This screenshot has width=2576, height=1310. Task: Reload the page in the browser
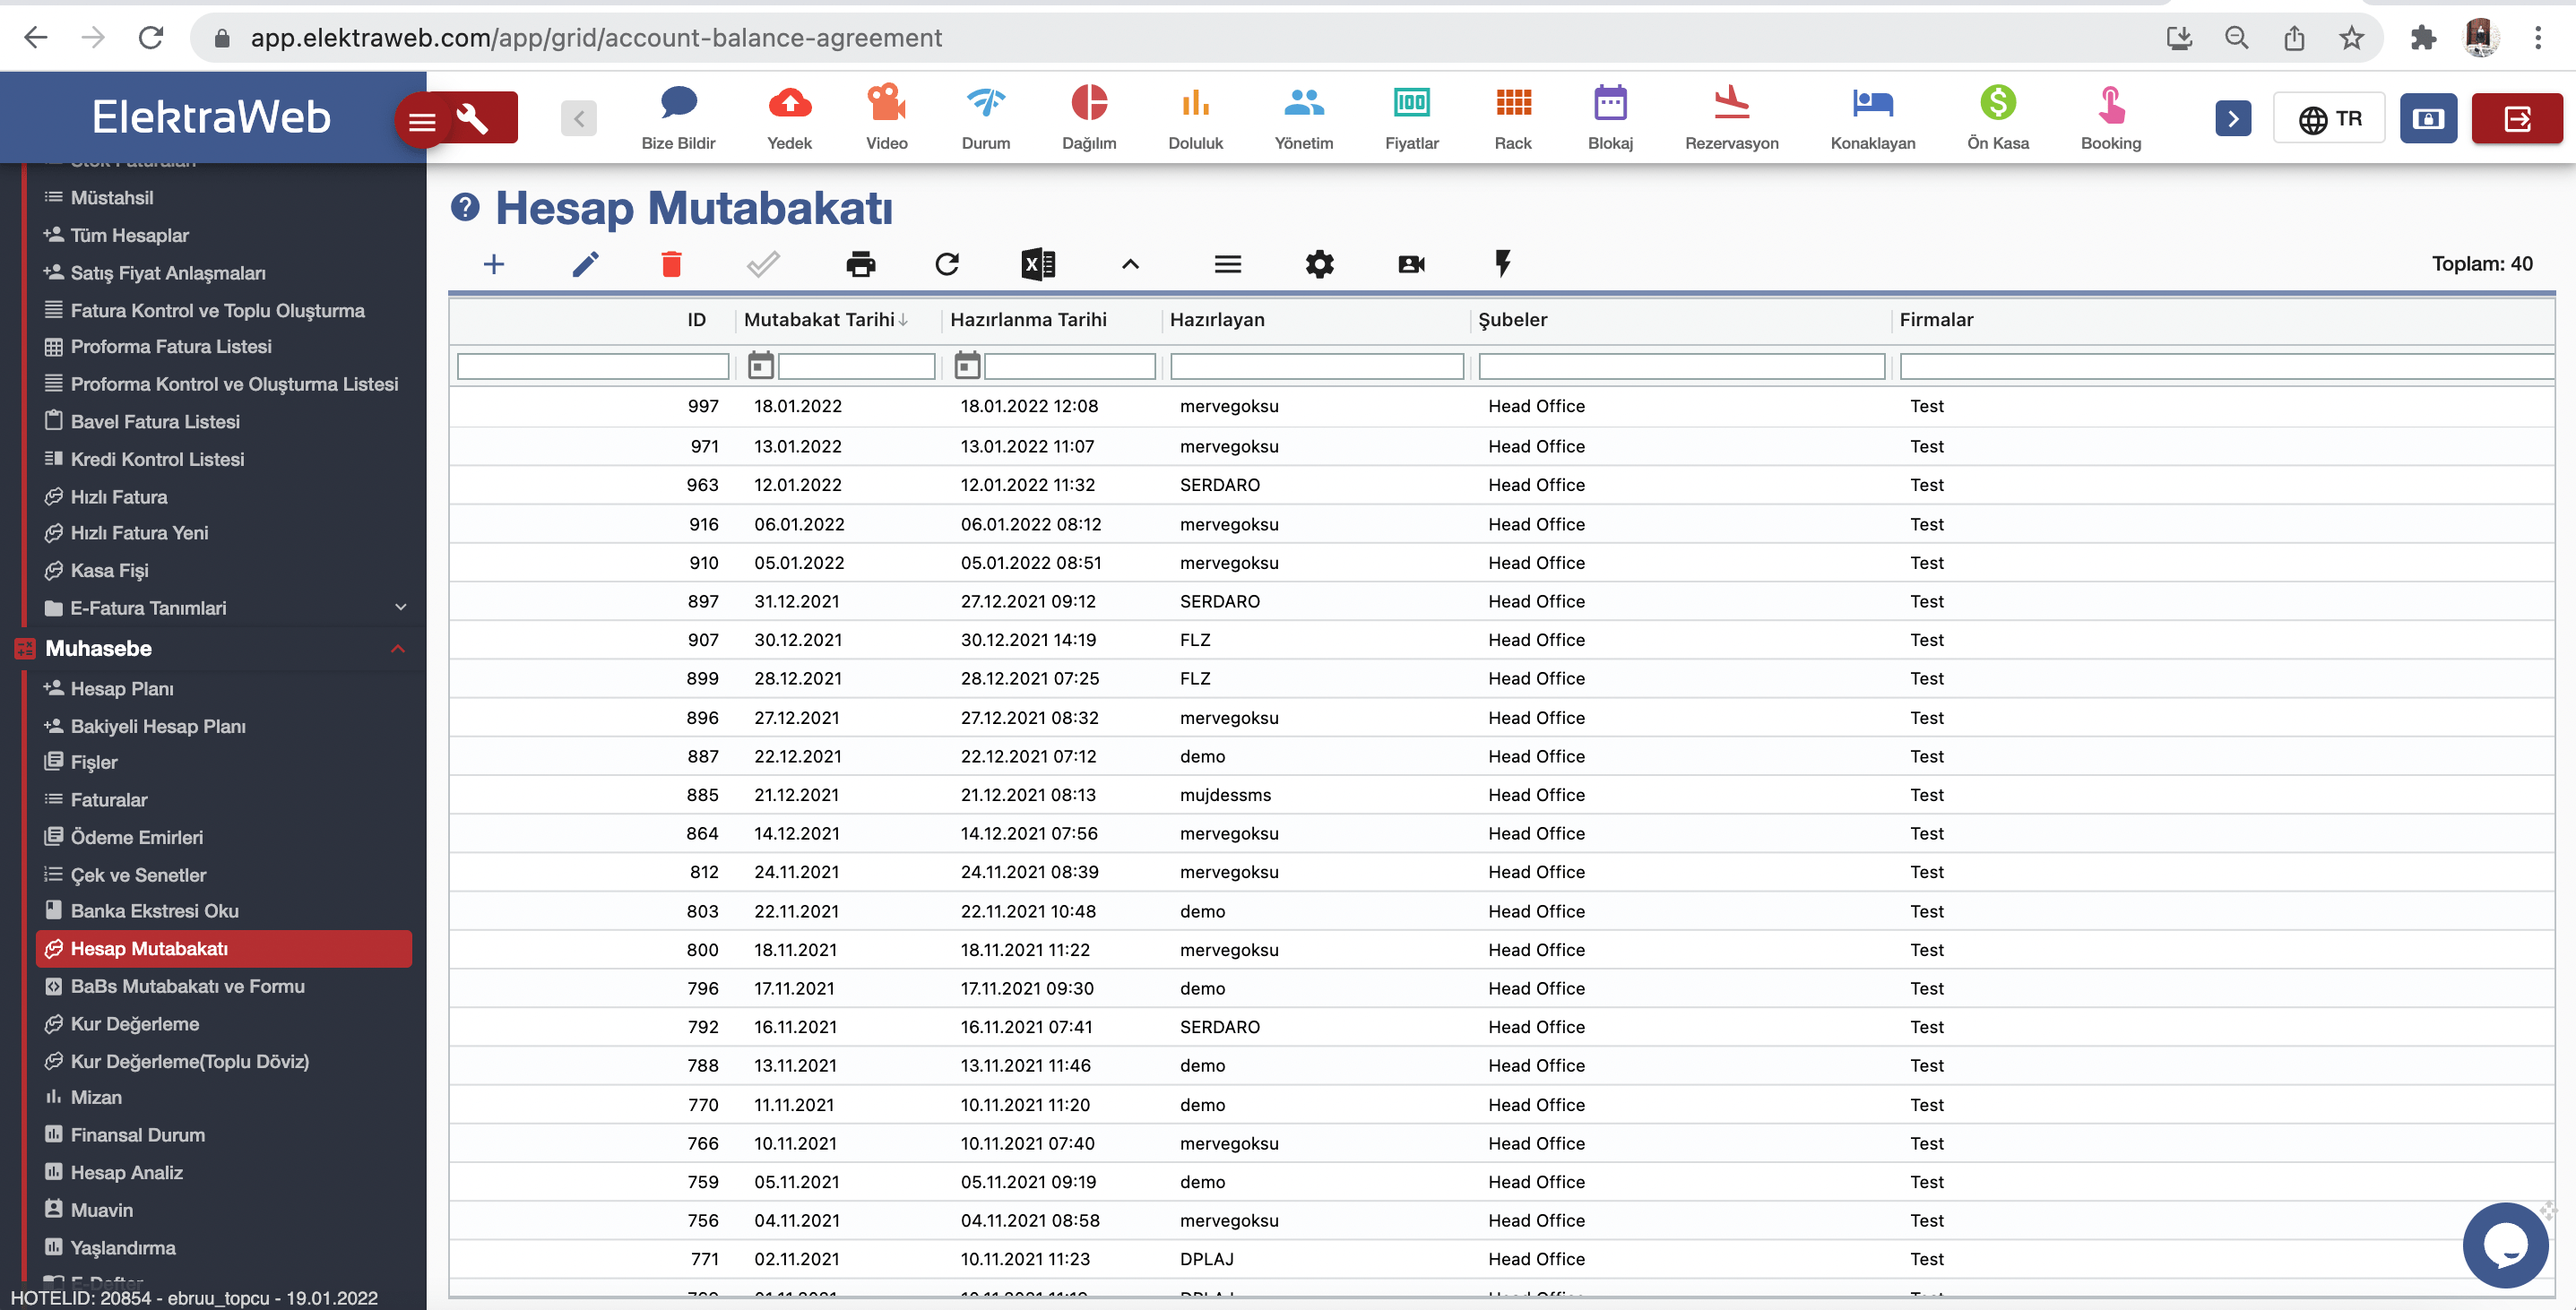click(x=151, y=38)
